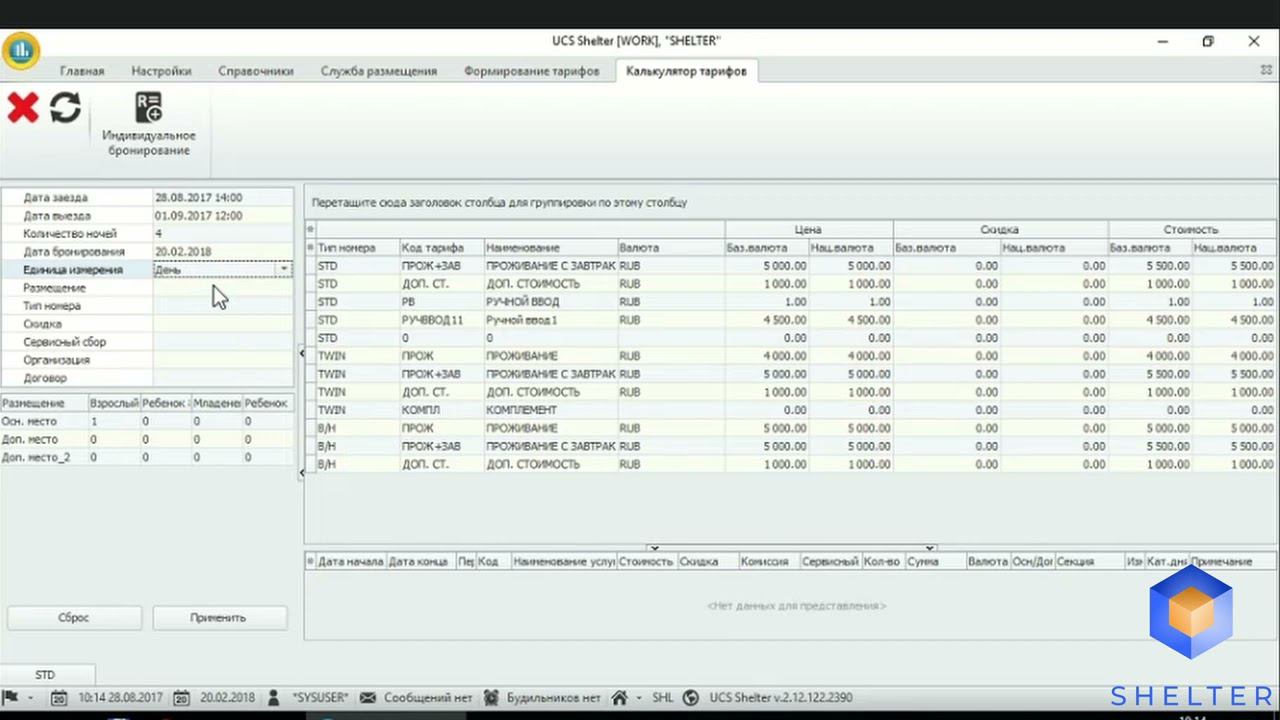This screenshot has width=1280, height=720.
Task: Sort by Код тарифа column header
Action: click(441, 247)
